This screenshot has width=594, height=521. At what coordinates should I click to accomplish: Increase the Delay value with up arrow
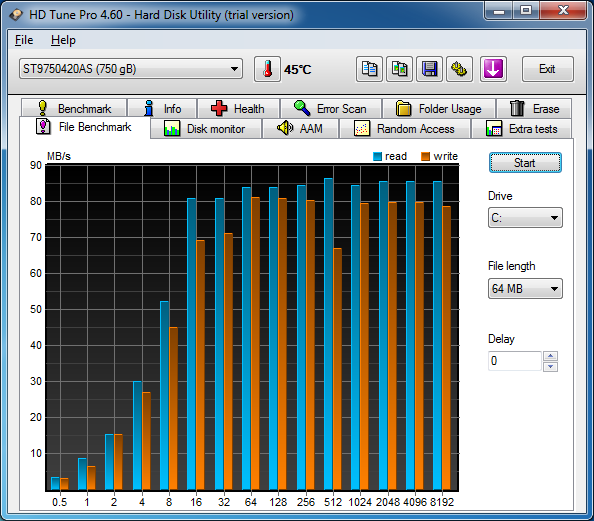tap(550, 356)
